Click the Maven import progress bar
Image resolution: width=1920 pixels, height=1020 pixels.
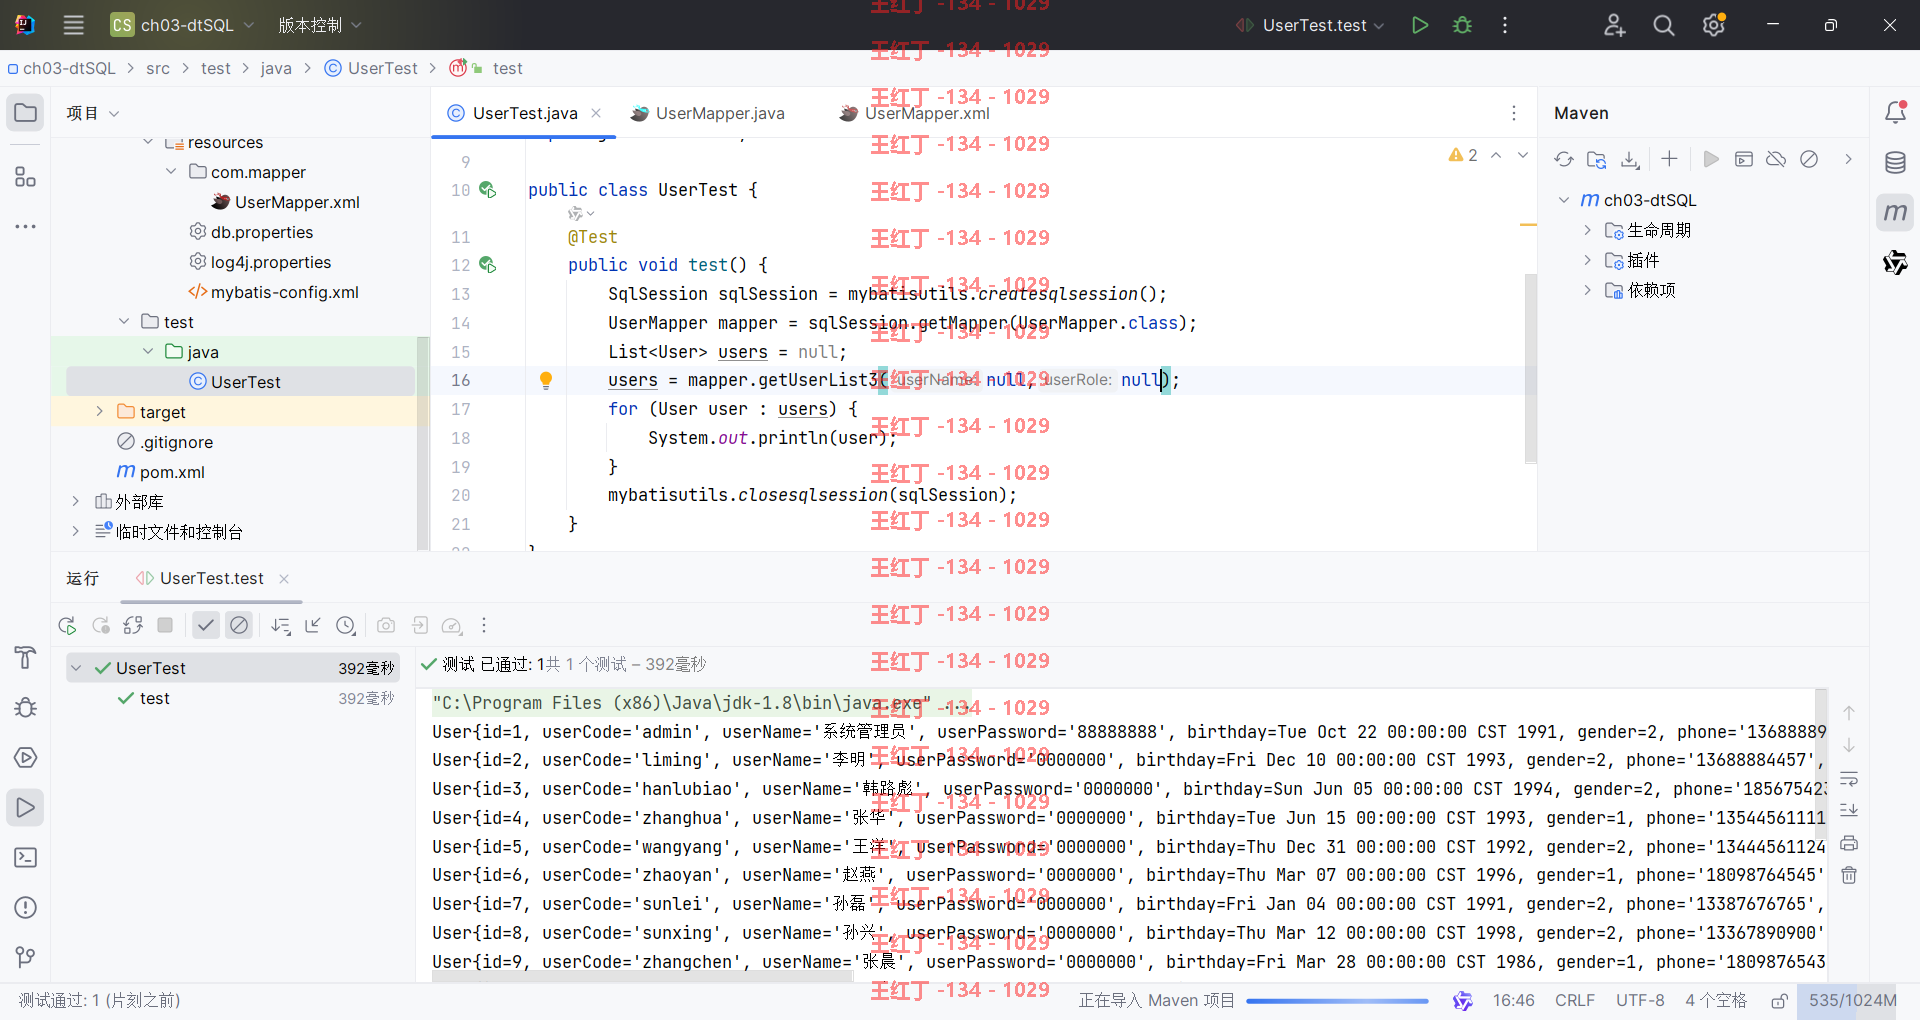(x=1337, y=1000)
